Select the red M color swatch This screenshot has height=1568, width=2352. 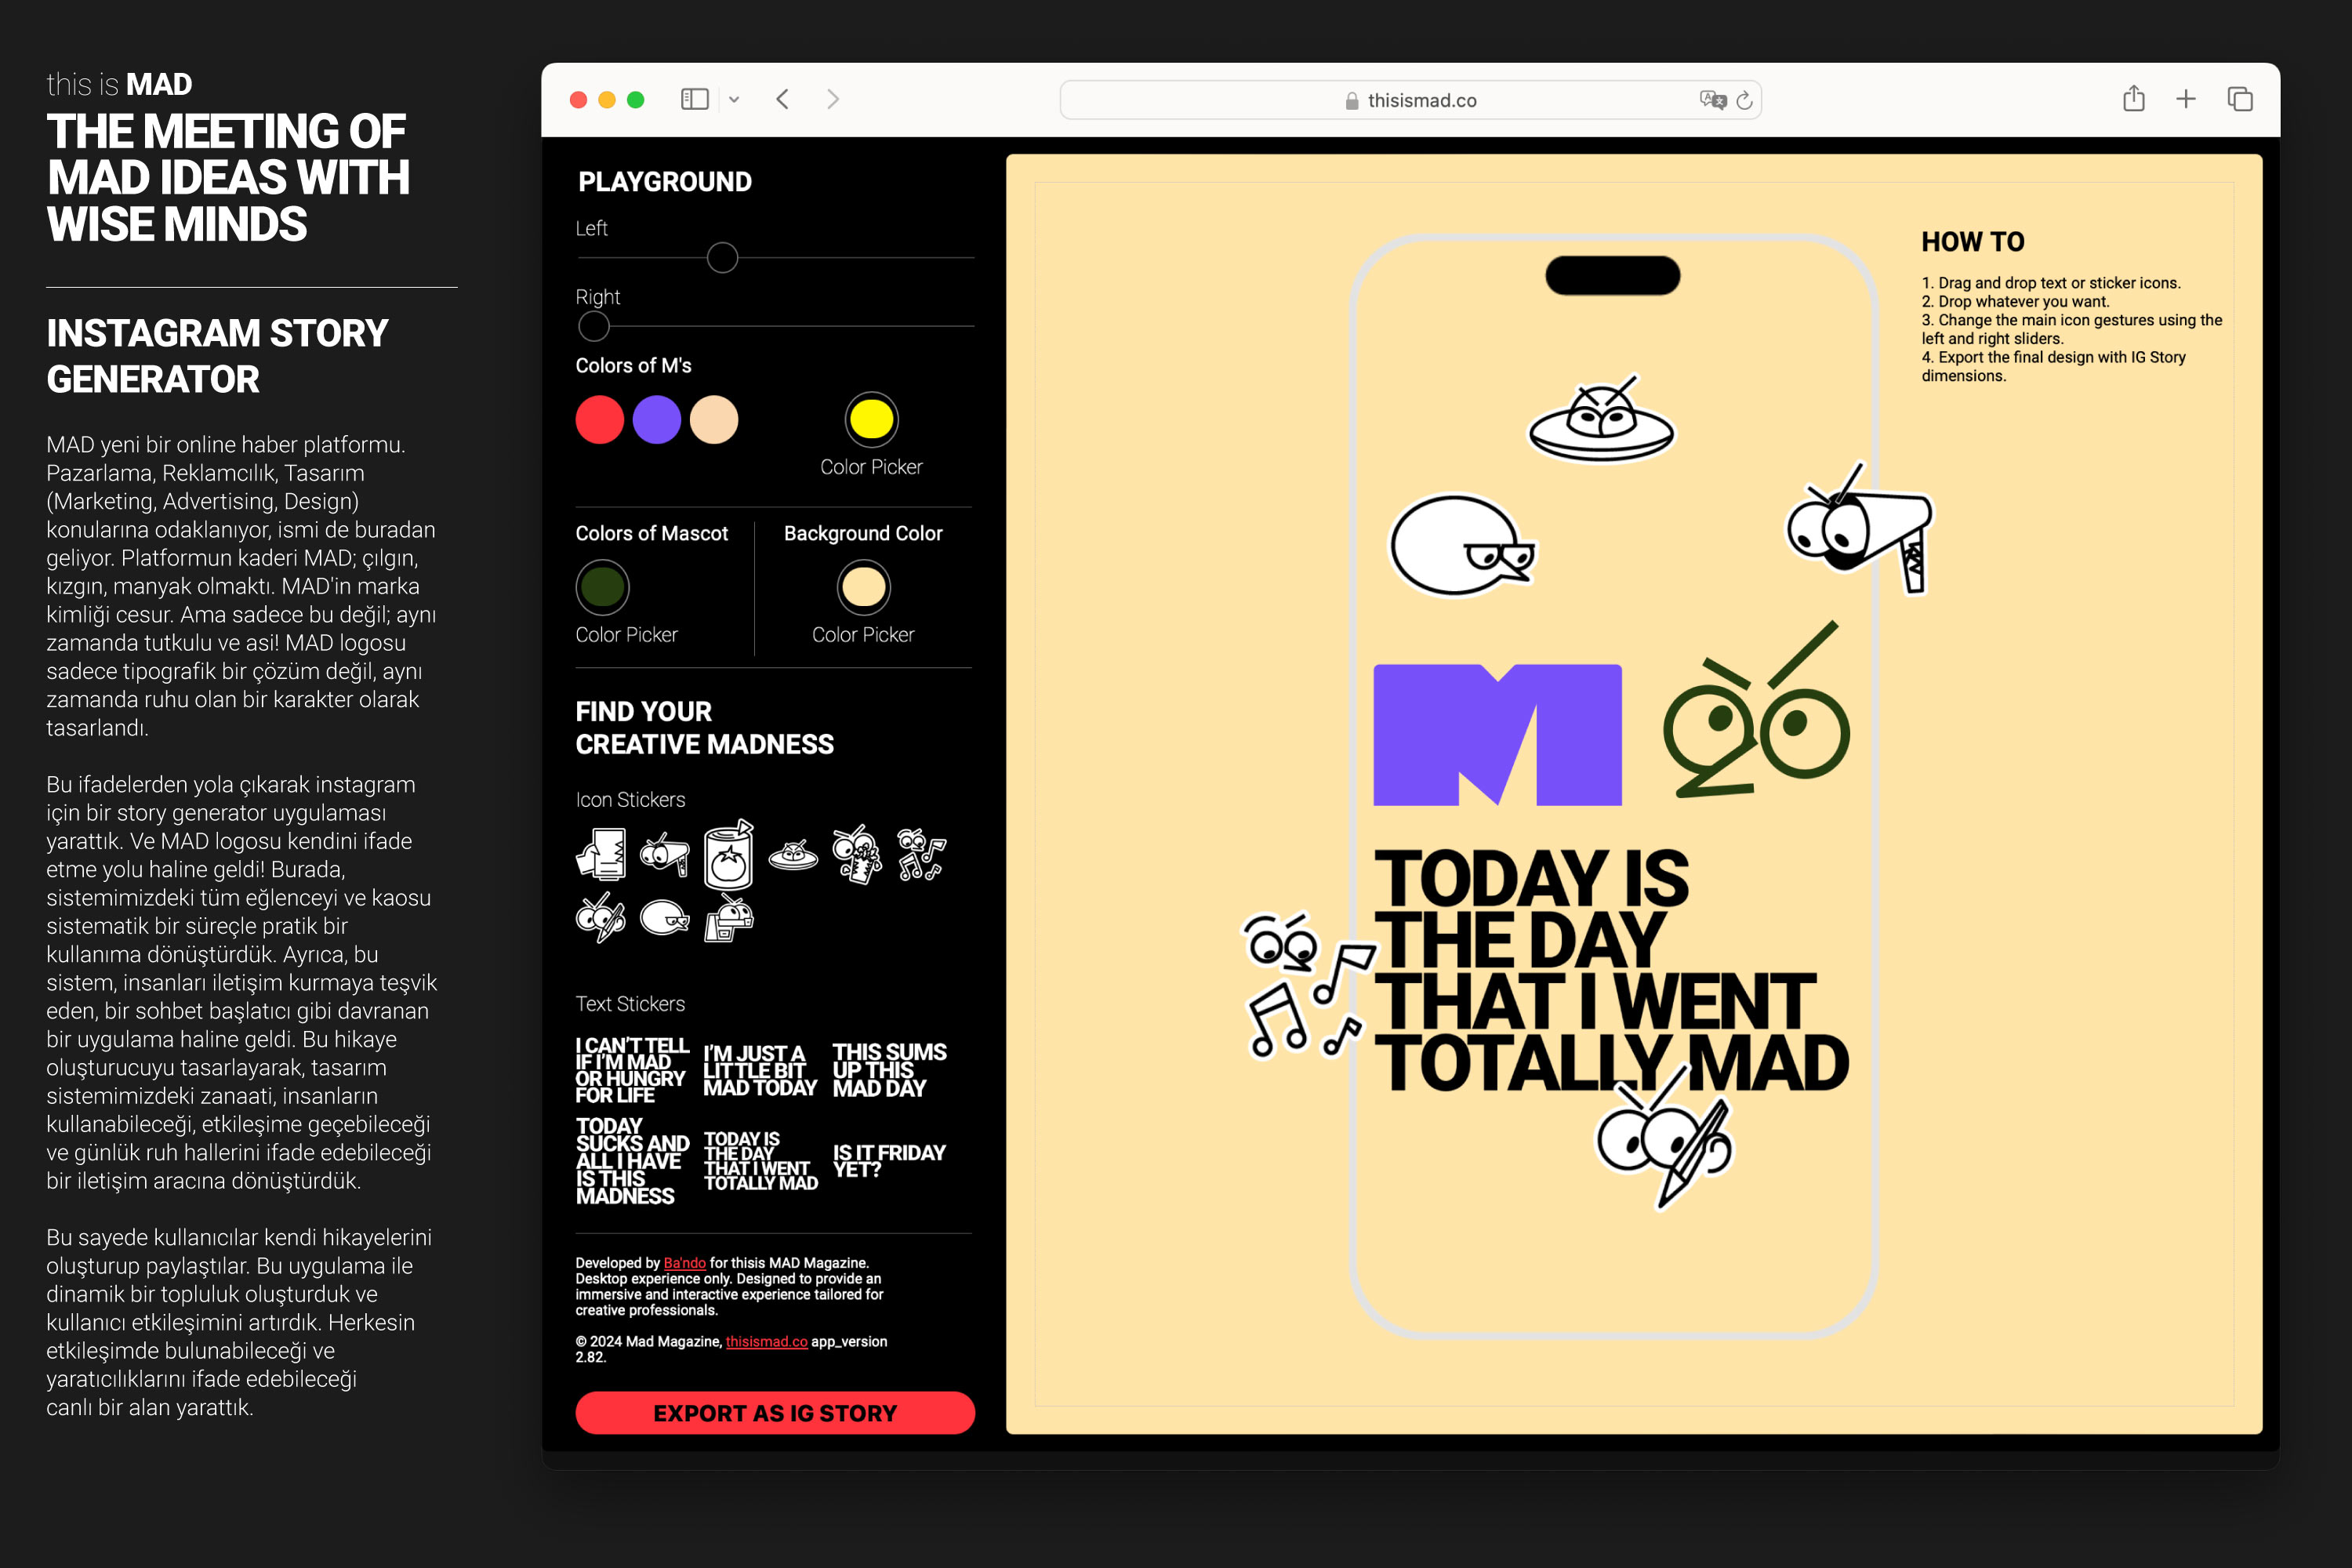pos(600,419)
